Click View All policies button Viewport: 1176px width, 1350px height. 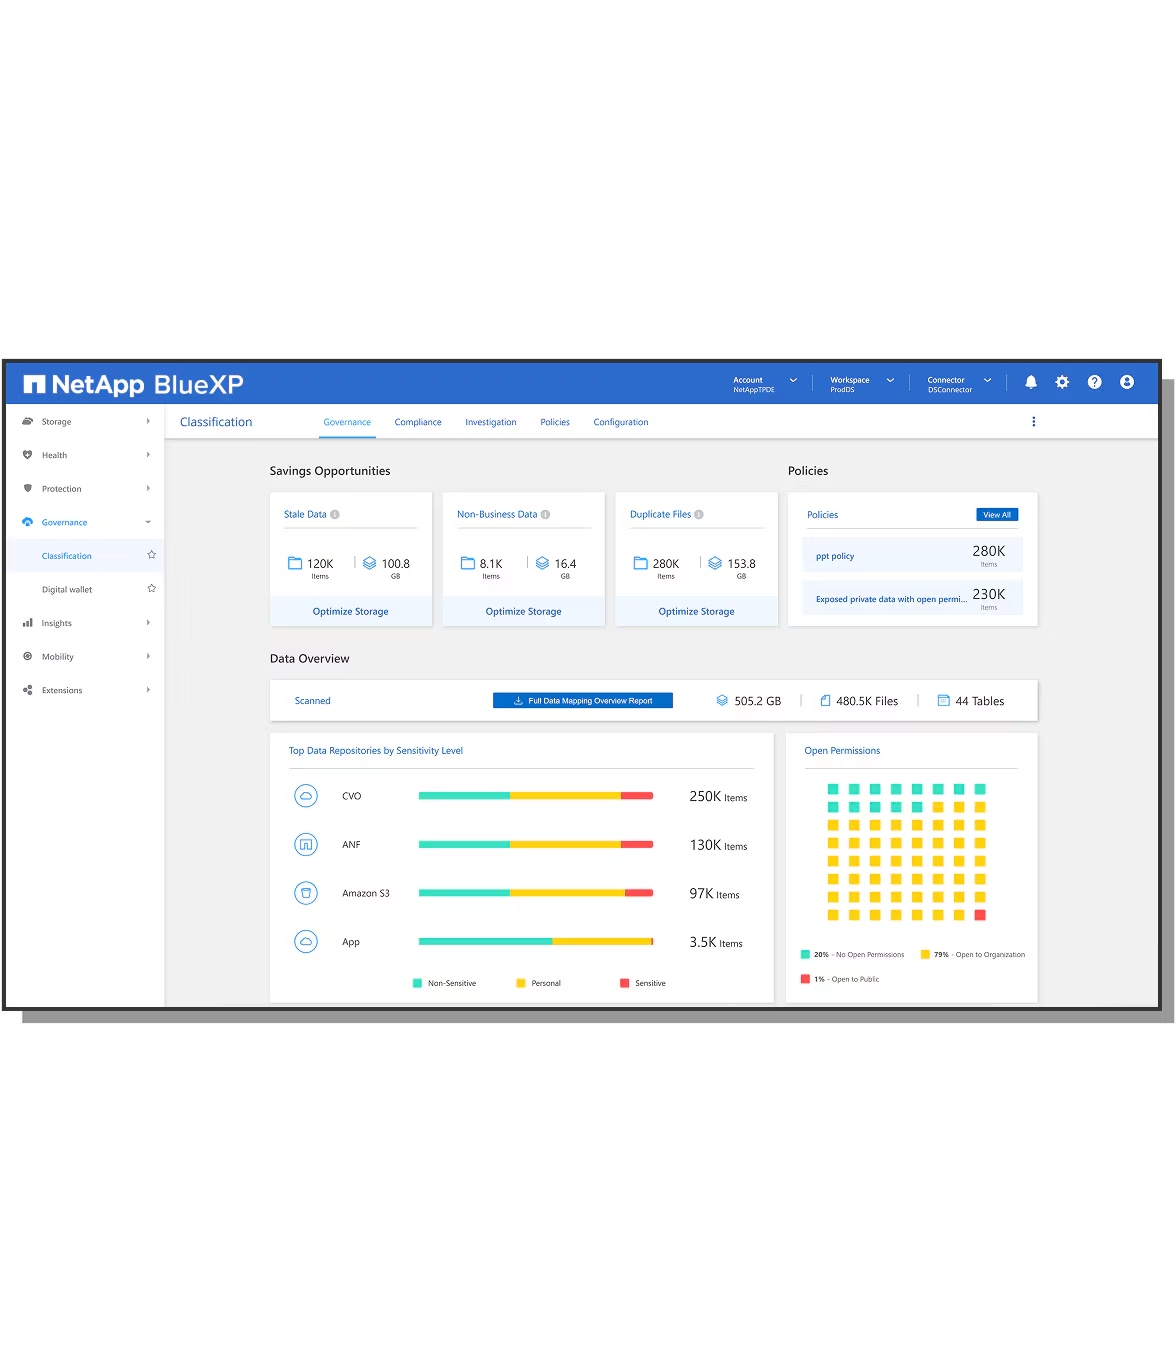tap(997, 515)
